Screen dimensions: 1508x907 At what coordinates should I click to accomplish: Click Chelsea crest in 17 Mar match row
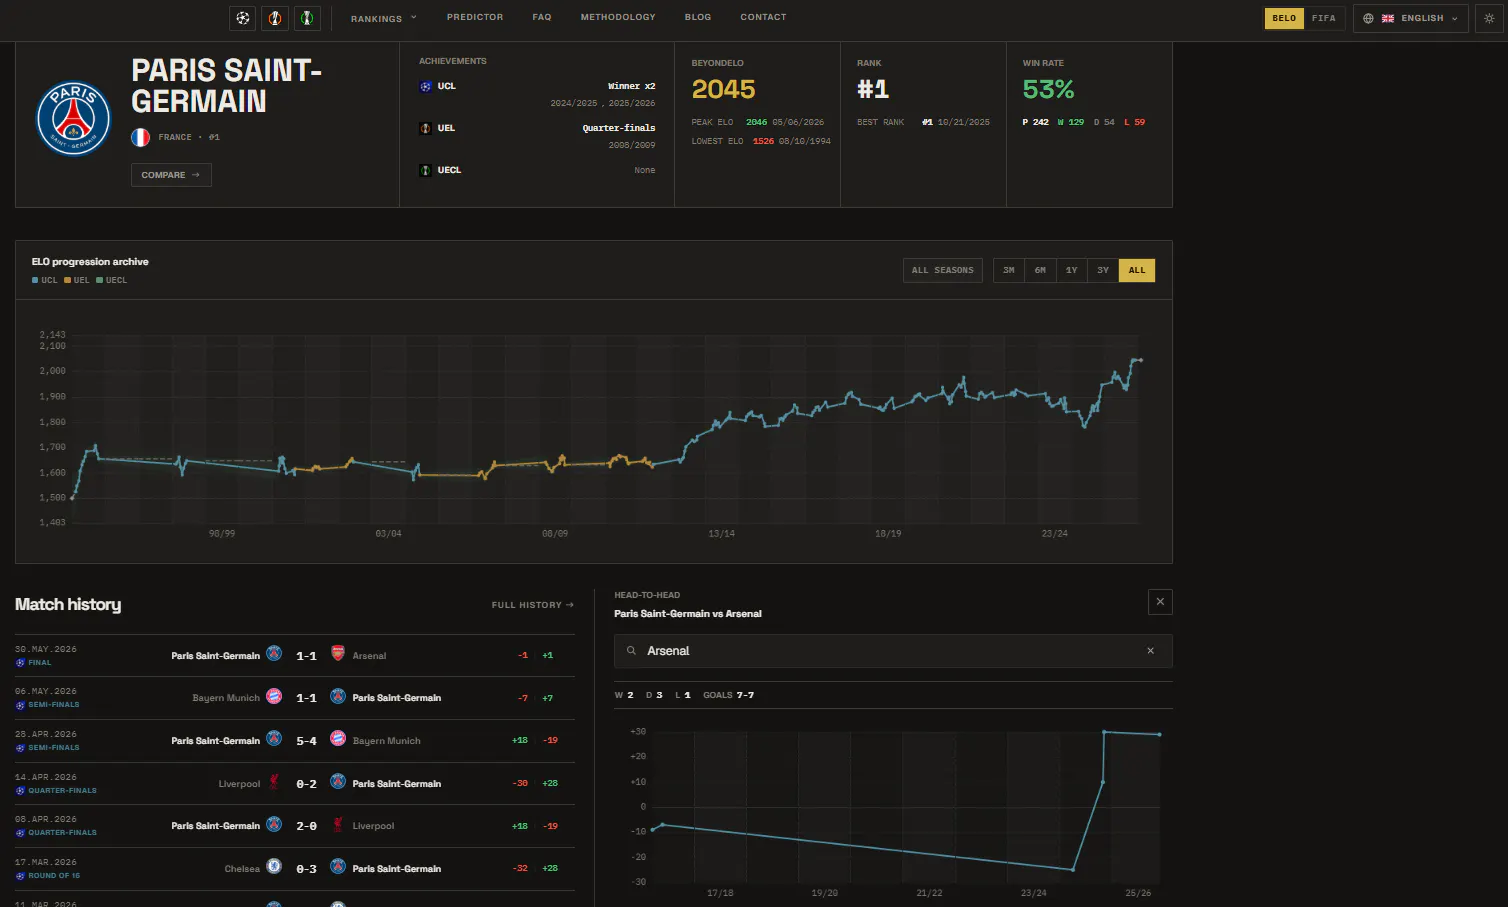point(274,867)
